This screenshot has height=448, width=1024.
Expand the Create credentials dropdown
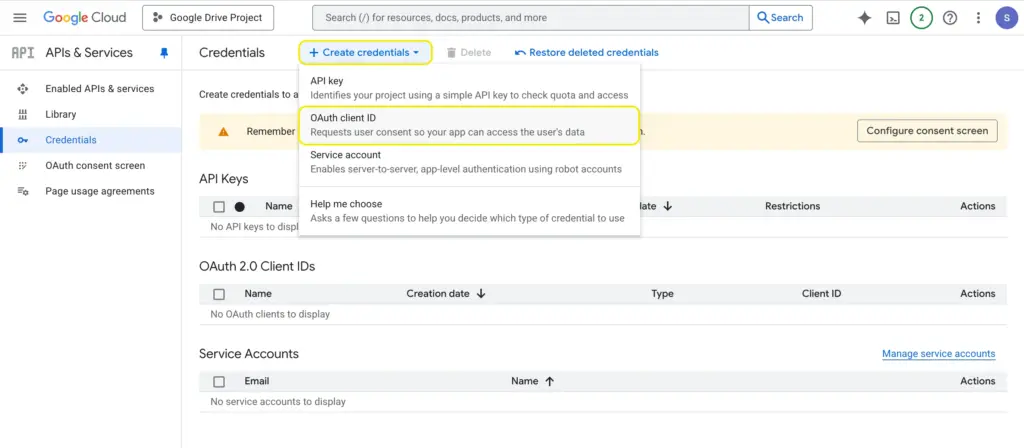365,52
